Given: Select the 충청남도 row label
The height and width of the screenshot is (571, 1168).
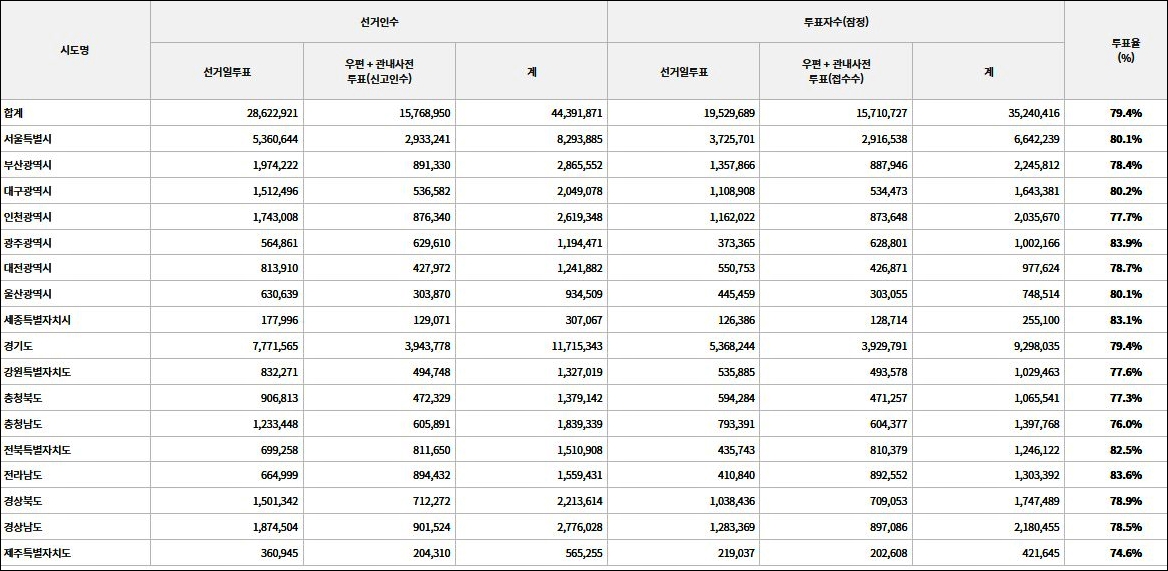Looking at the screenshot, I should (x=22, y=424).
